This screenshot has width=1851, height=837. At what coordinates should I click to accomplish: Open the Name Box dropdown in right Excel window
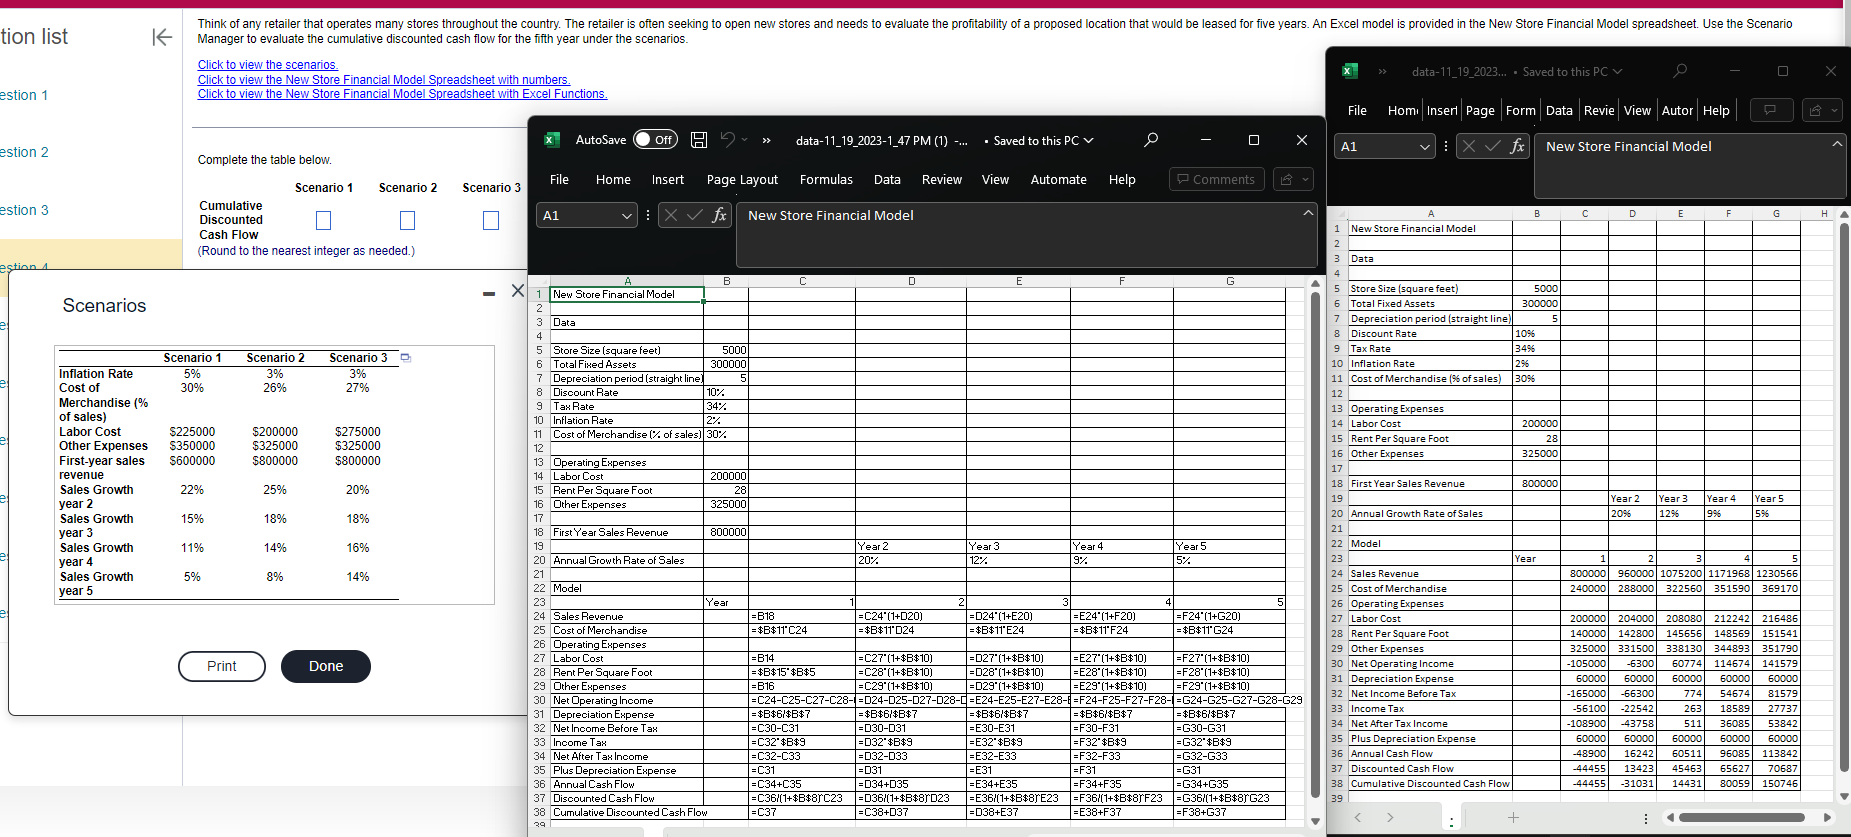click(x=1426, y=147)
